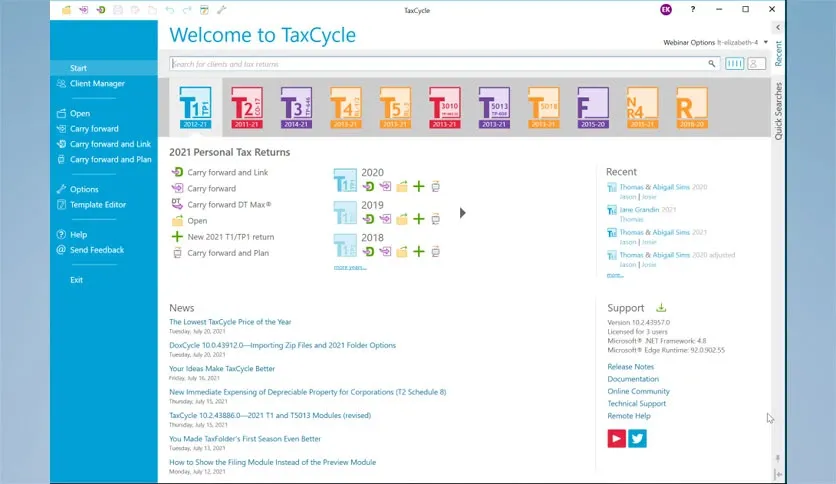The height and width of the screenshot is (484, 836).
Task: Open Remote Help link
Action: [x=629, y=416]
